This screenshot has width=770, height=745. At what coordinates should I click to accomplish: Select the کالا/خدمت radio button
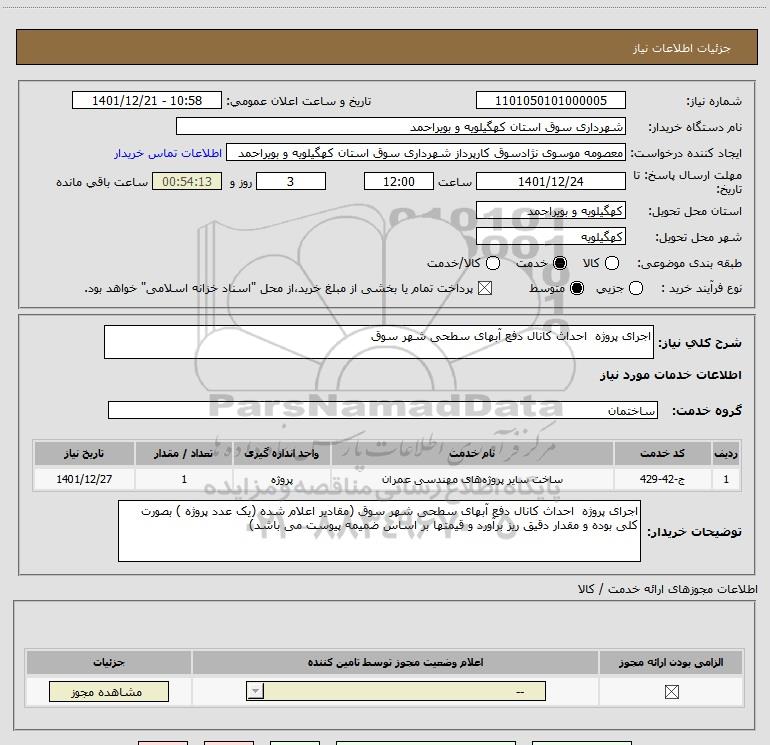[x=493, y=263]
